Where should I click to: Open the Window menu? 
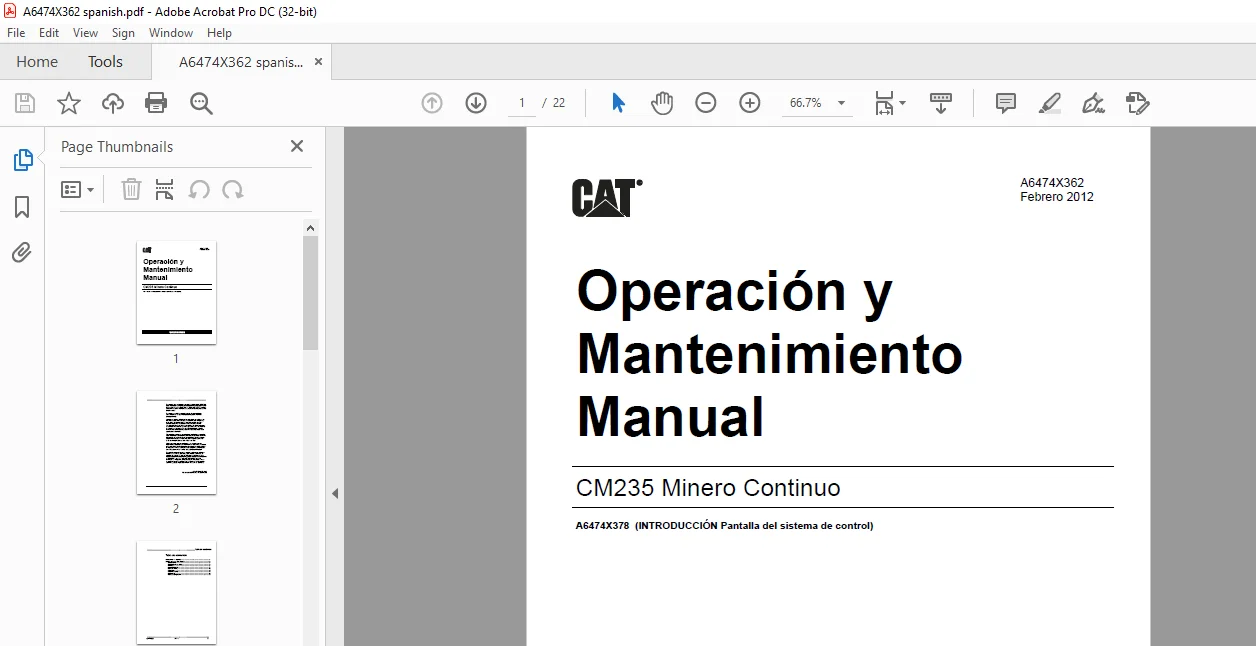[171, 33]
